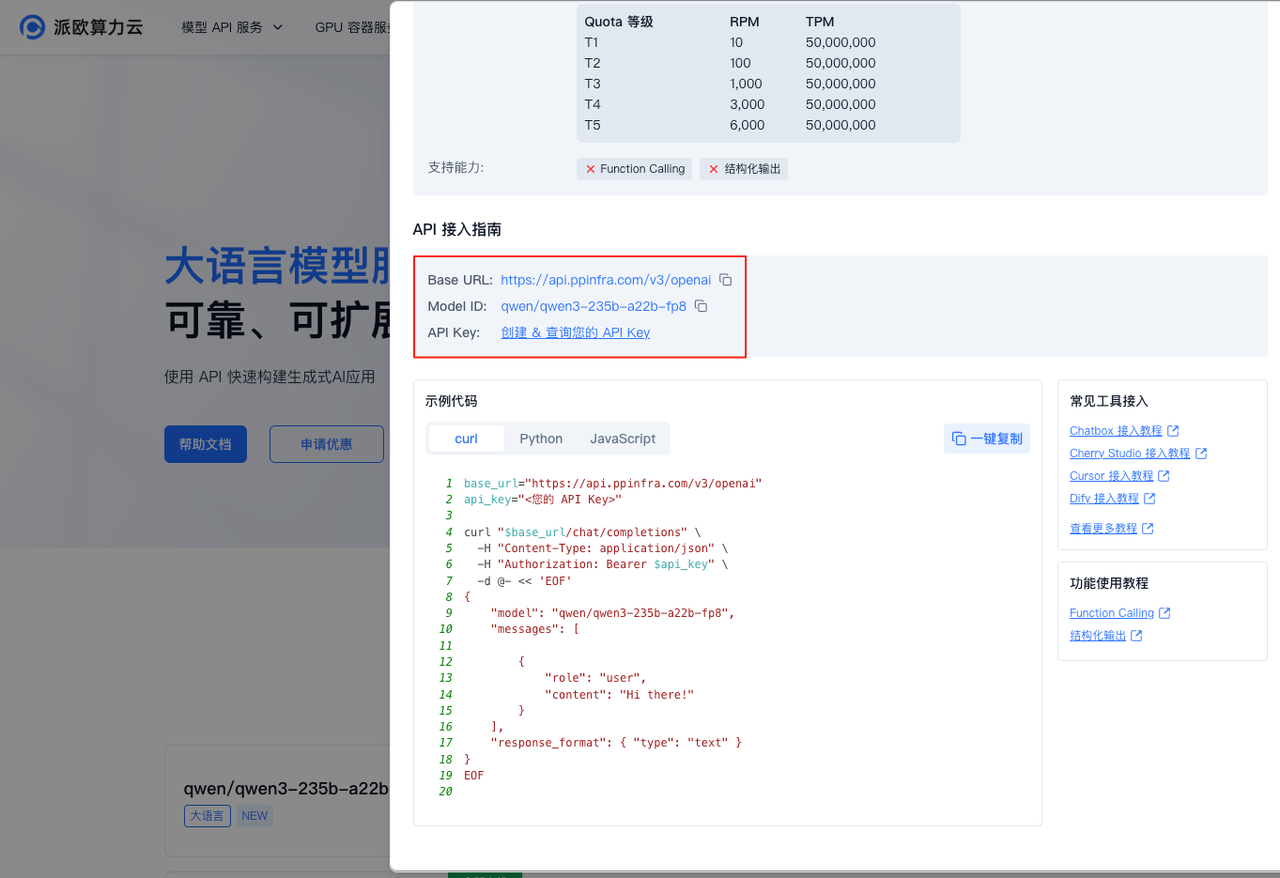Copy the Model ID value

click(701, 306)
